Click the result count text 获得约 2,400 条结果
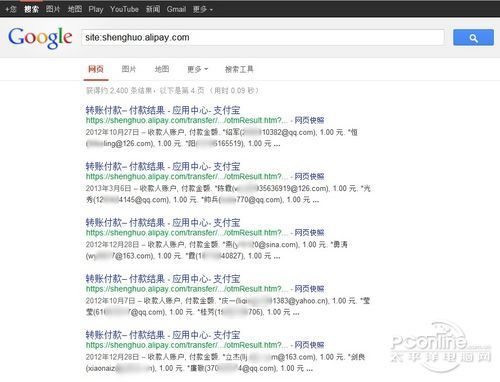 point(119,90)
